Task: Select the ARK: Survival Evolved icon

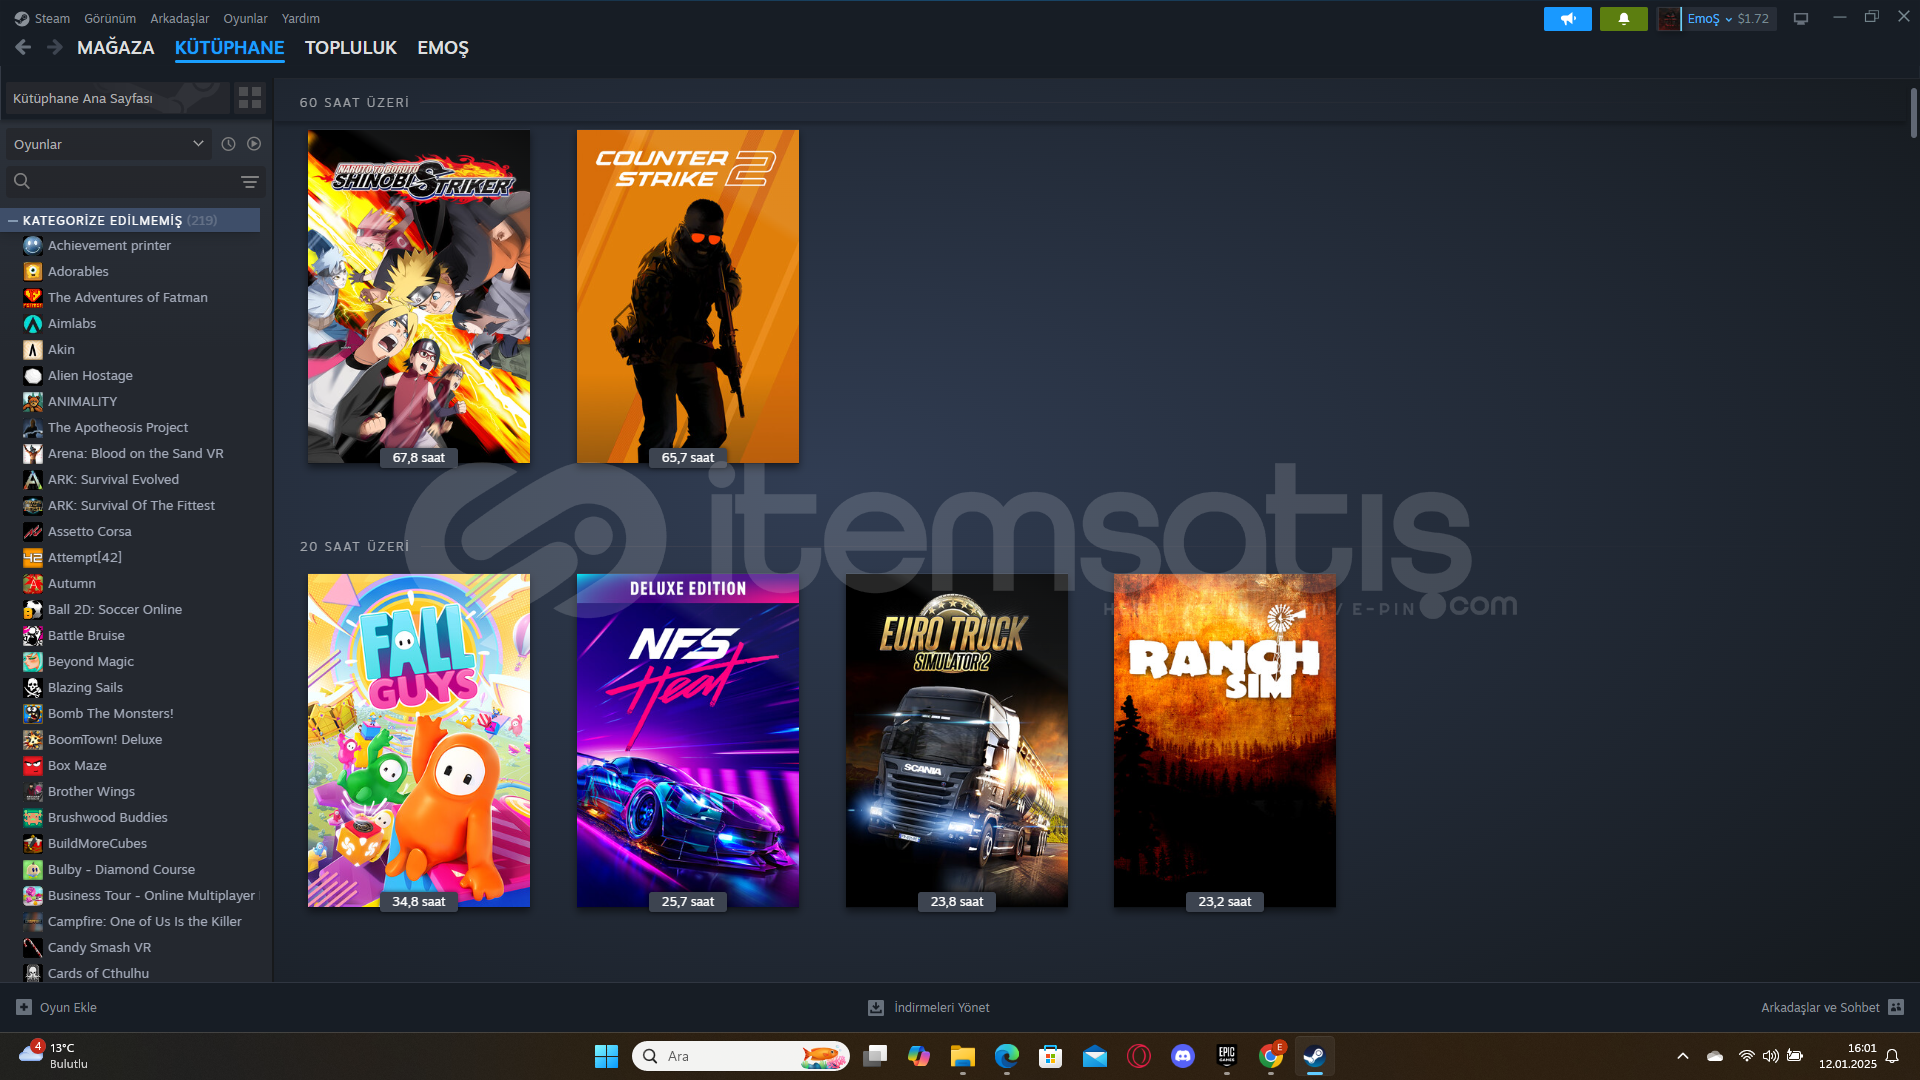Action: (x=33, y=480)
